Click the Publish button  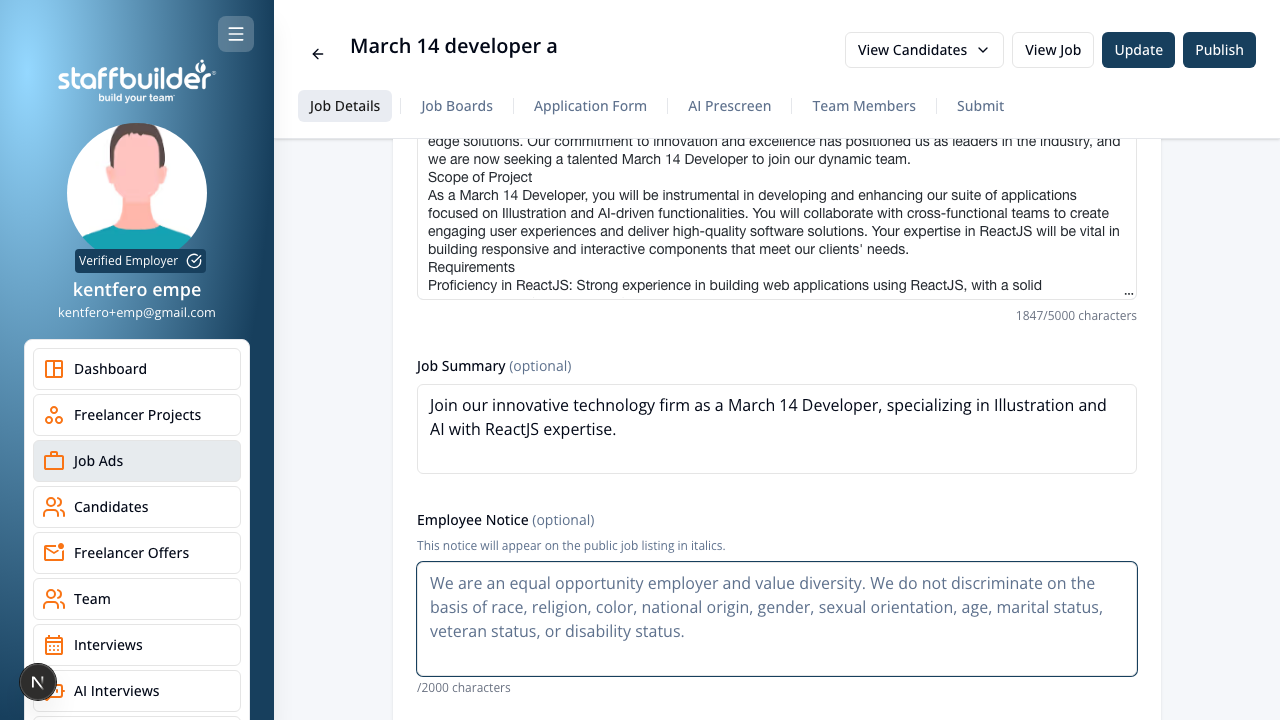point(1219,50)
